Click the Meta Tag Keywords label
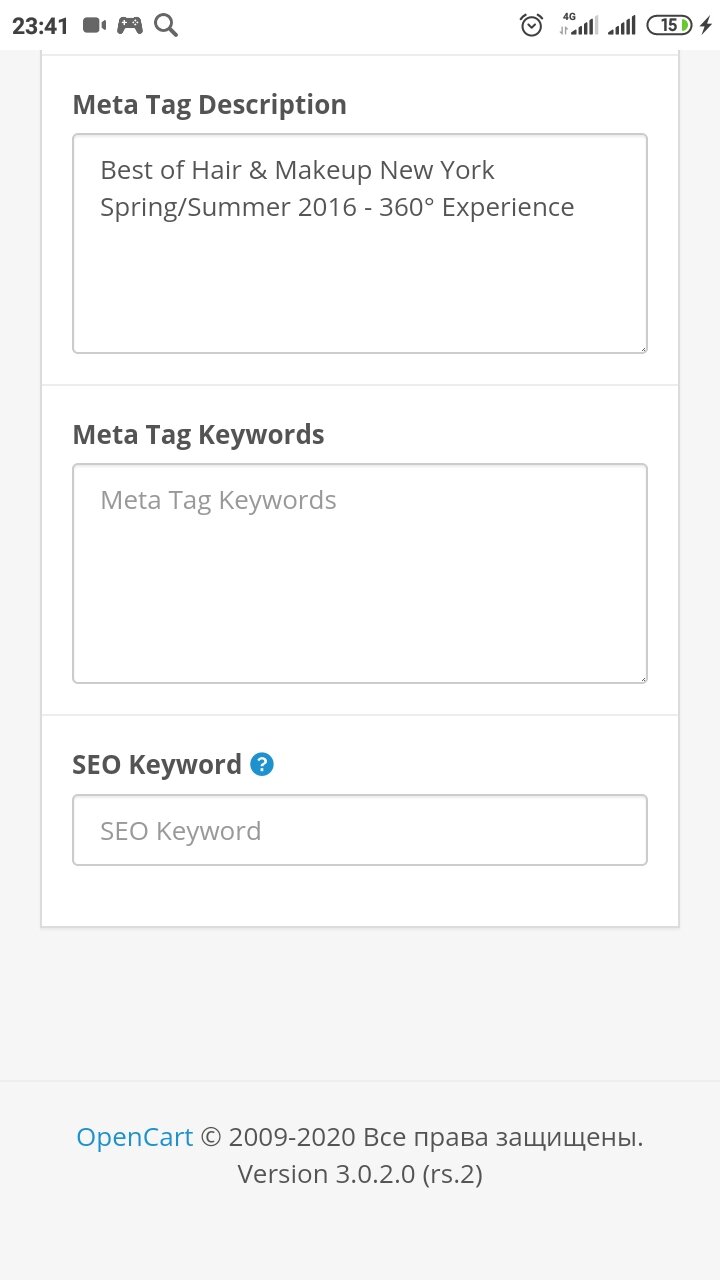The image size is (720, 1280). (198, 435)
